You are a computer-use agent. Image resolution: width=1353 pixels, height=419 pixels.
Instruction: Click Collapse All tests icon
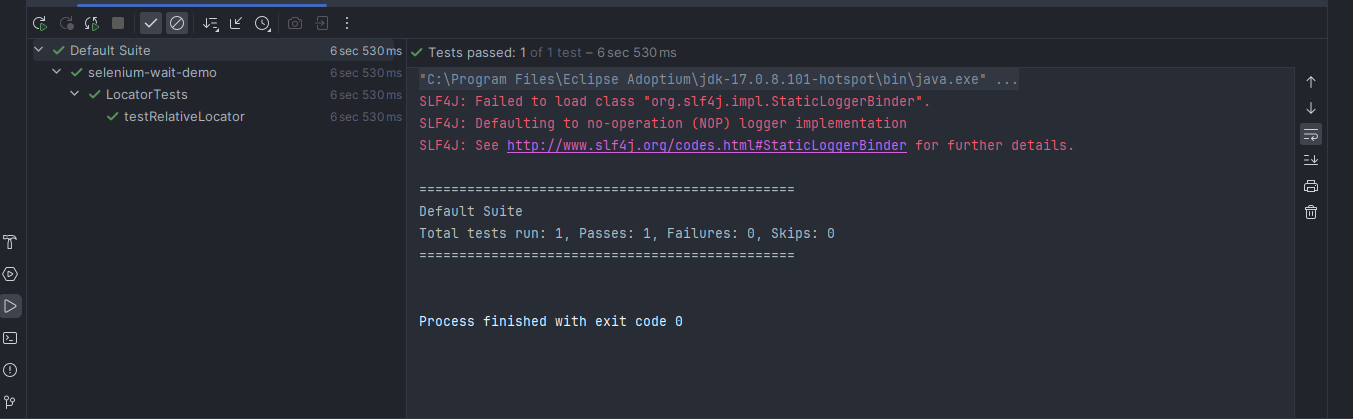(236, 23)
